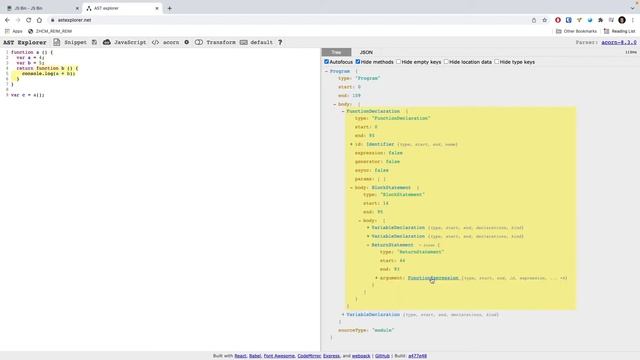Close the AST explorer browser tab
The height and width of the screenshot is (360, 640).
coord(157,8)
